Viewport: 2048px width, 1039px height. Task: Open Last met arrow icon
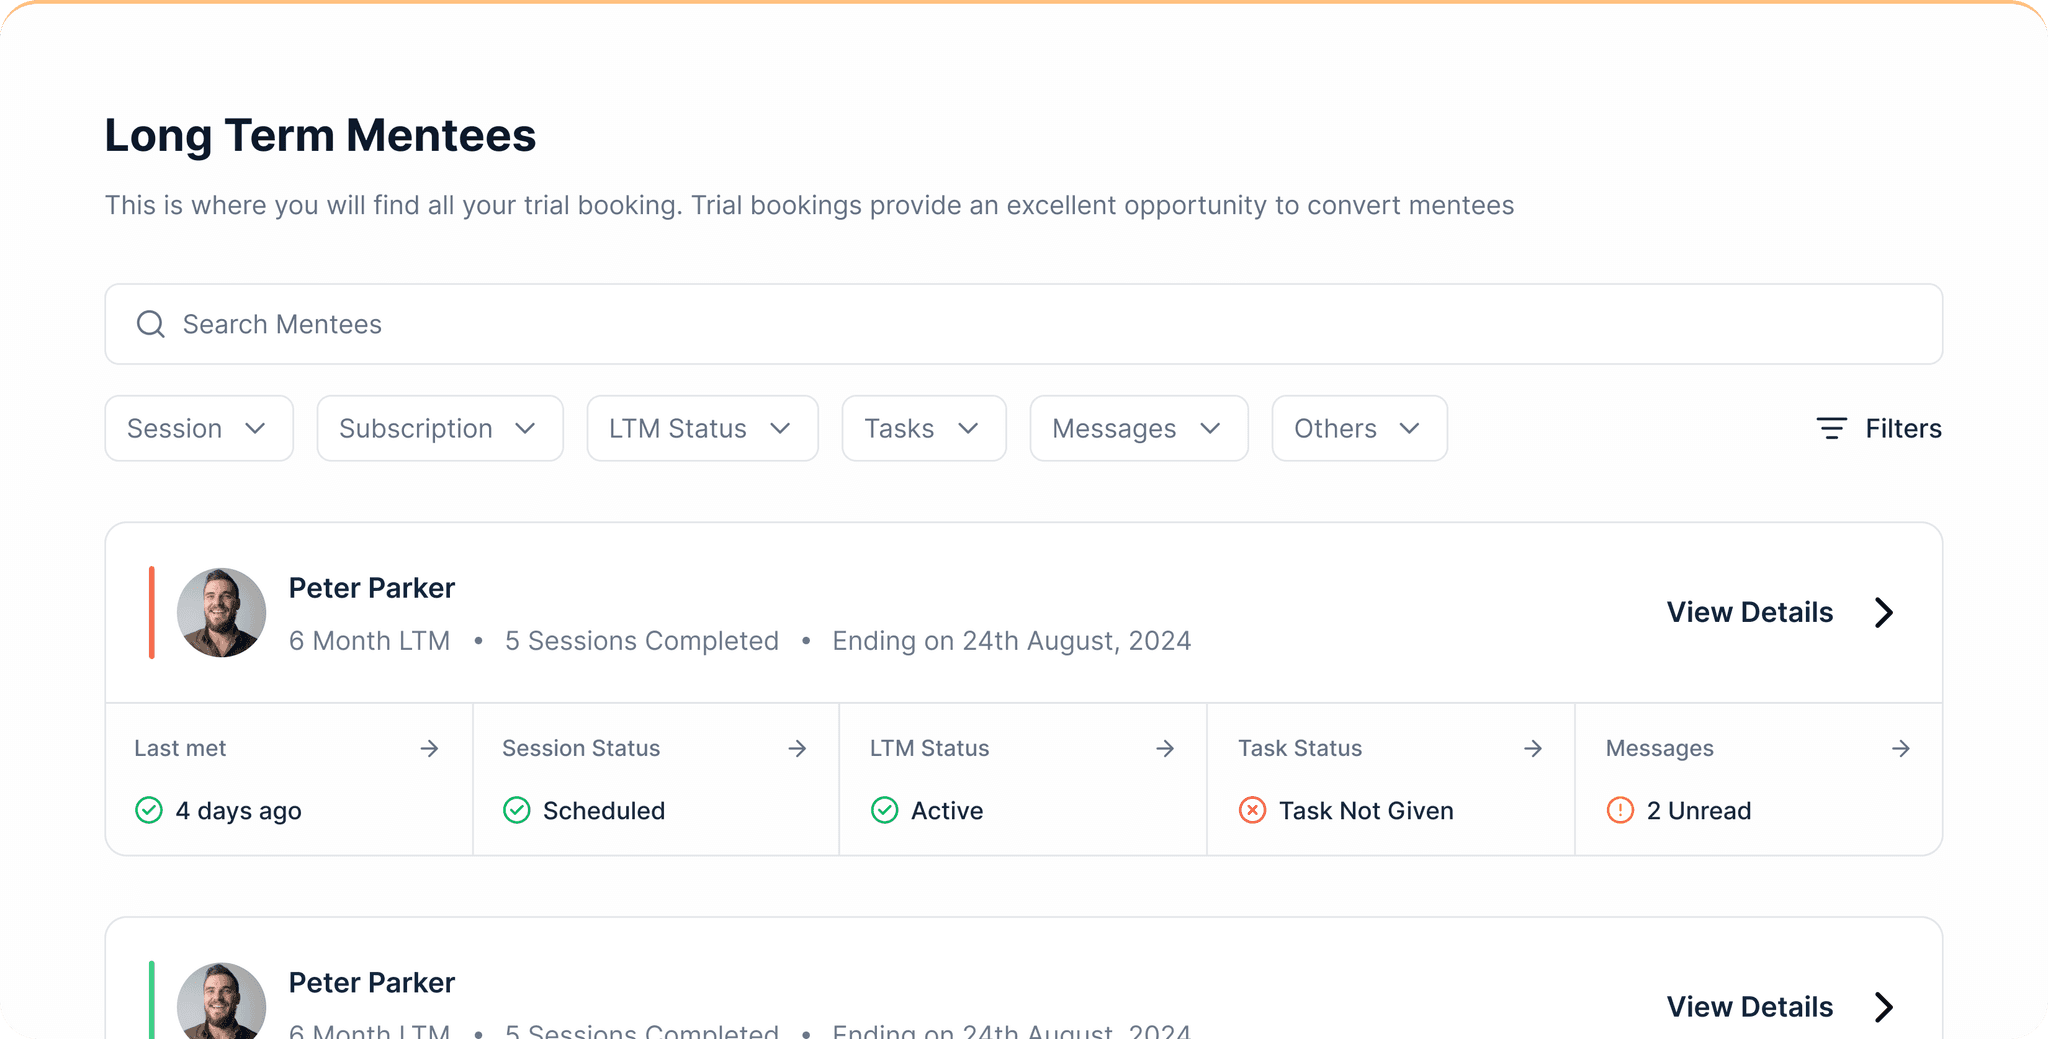pyautogui.click(x=429, y=748)
